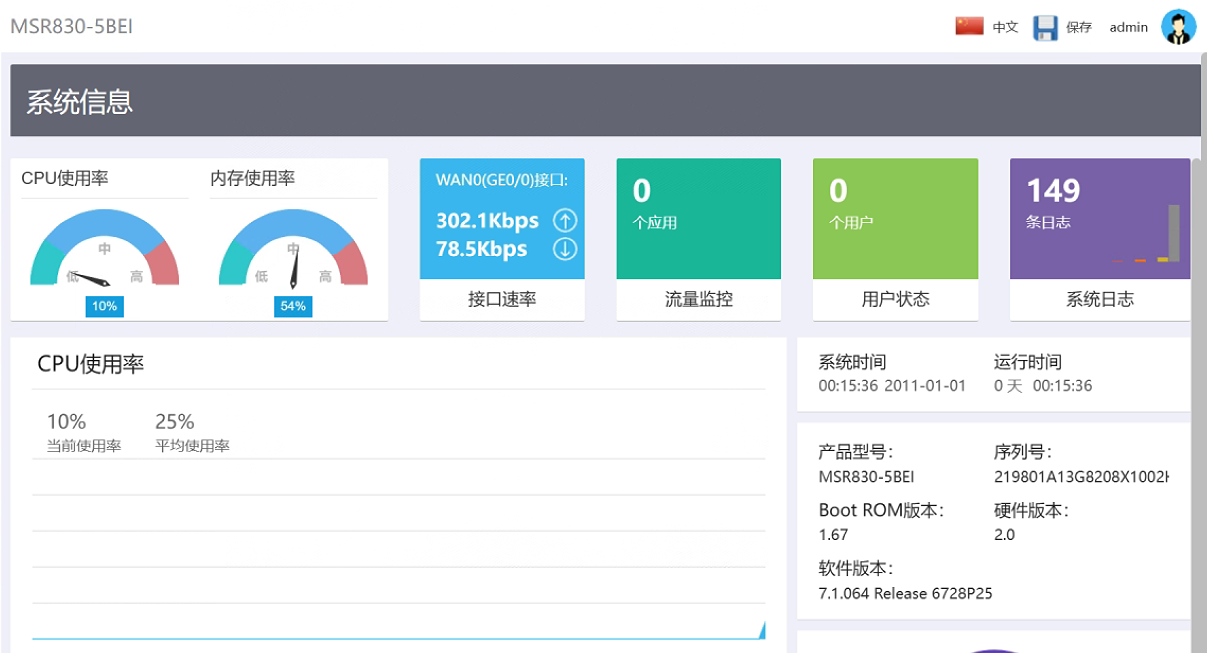
Task: Click the floppy disk save icon
Action: tap(1045, 28)
